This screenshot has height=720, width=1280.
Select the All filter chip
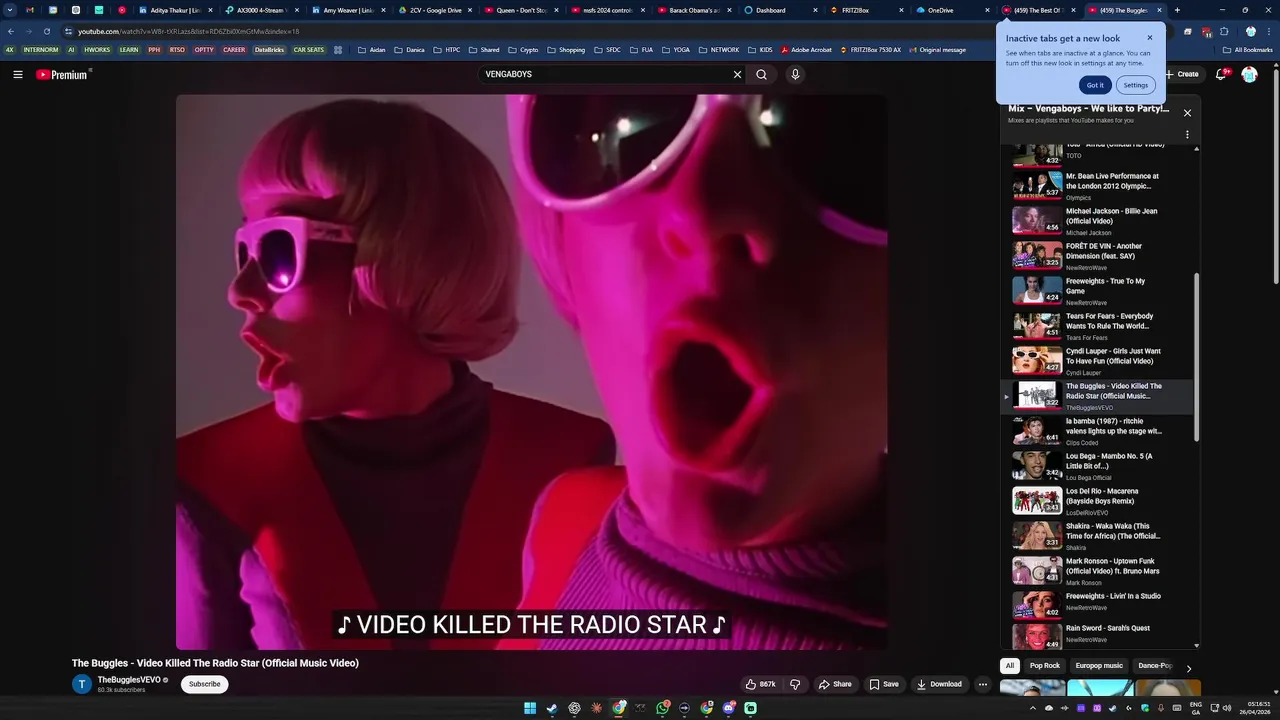pos(1010,665)
